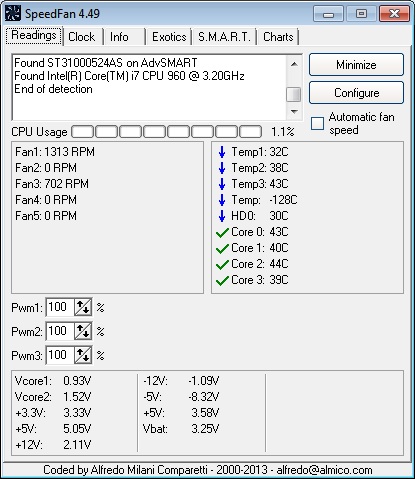
Task: Click the Pwm1 up/down stepper arrows
Action: 83,307
